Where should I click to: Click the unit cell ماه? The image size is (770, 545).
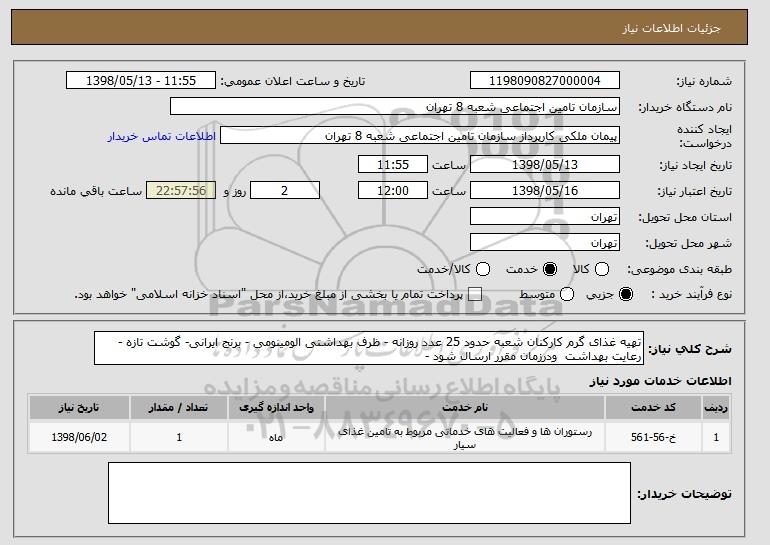276,437
